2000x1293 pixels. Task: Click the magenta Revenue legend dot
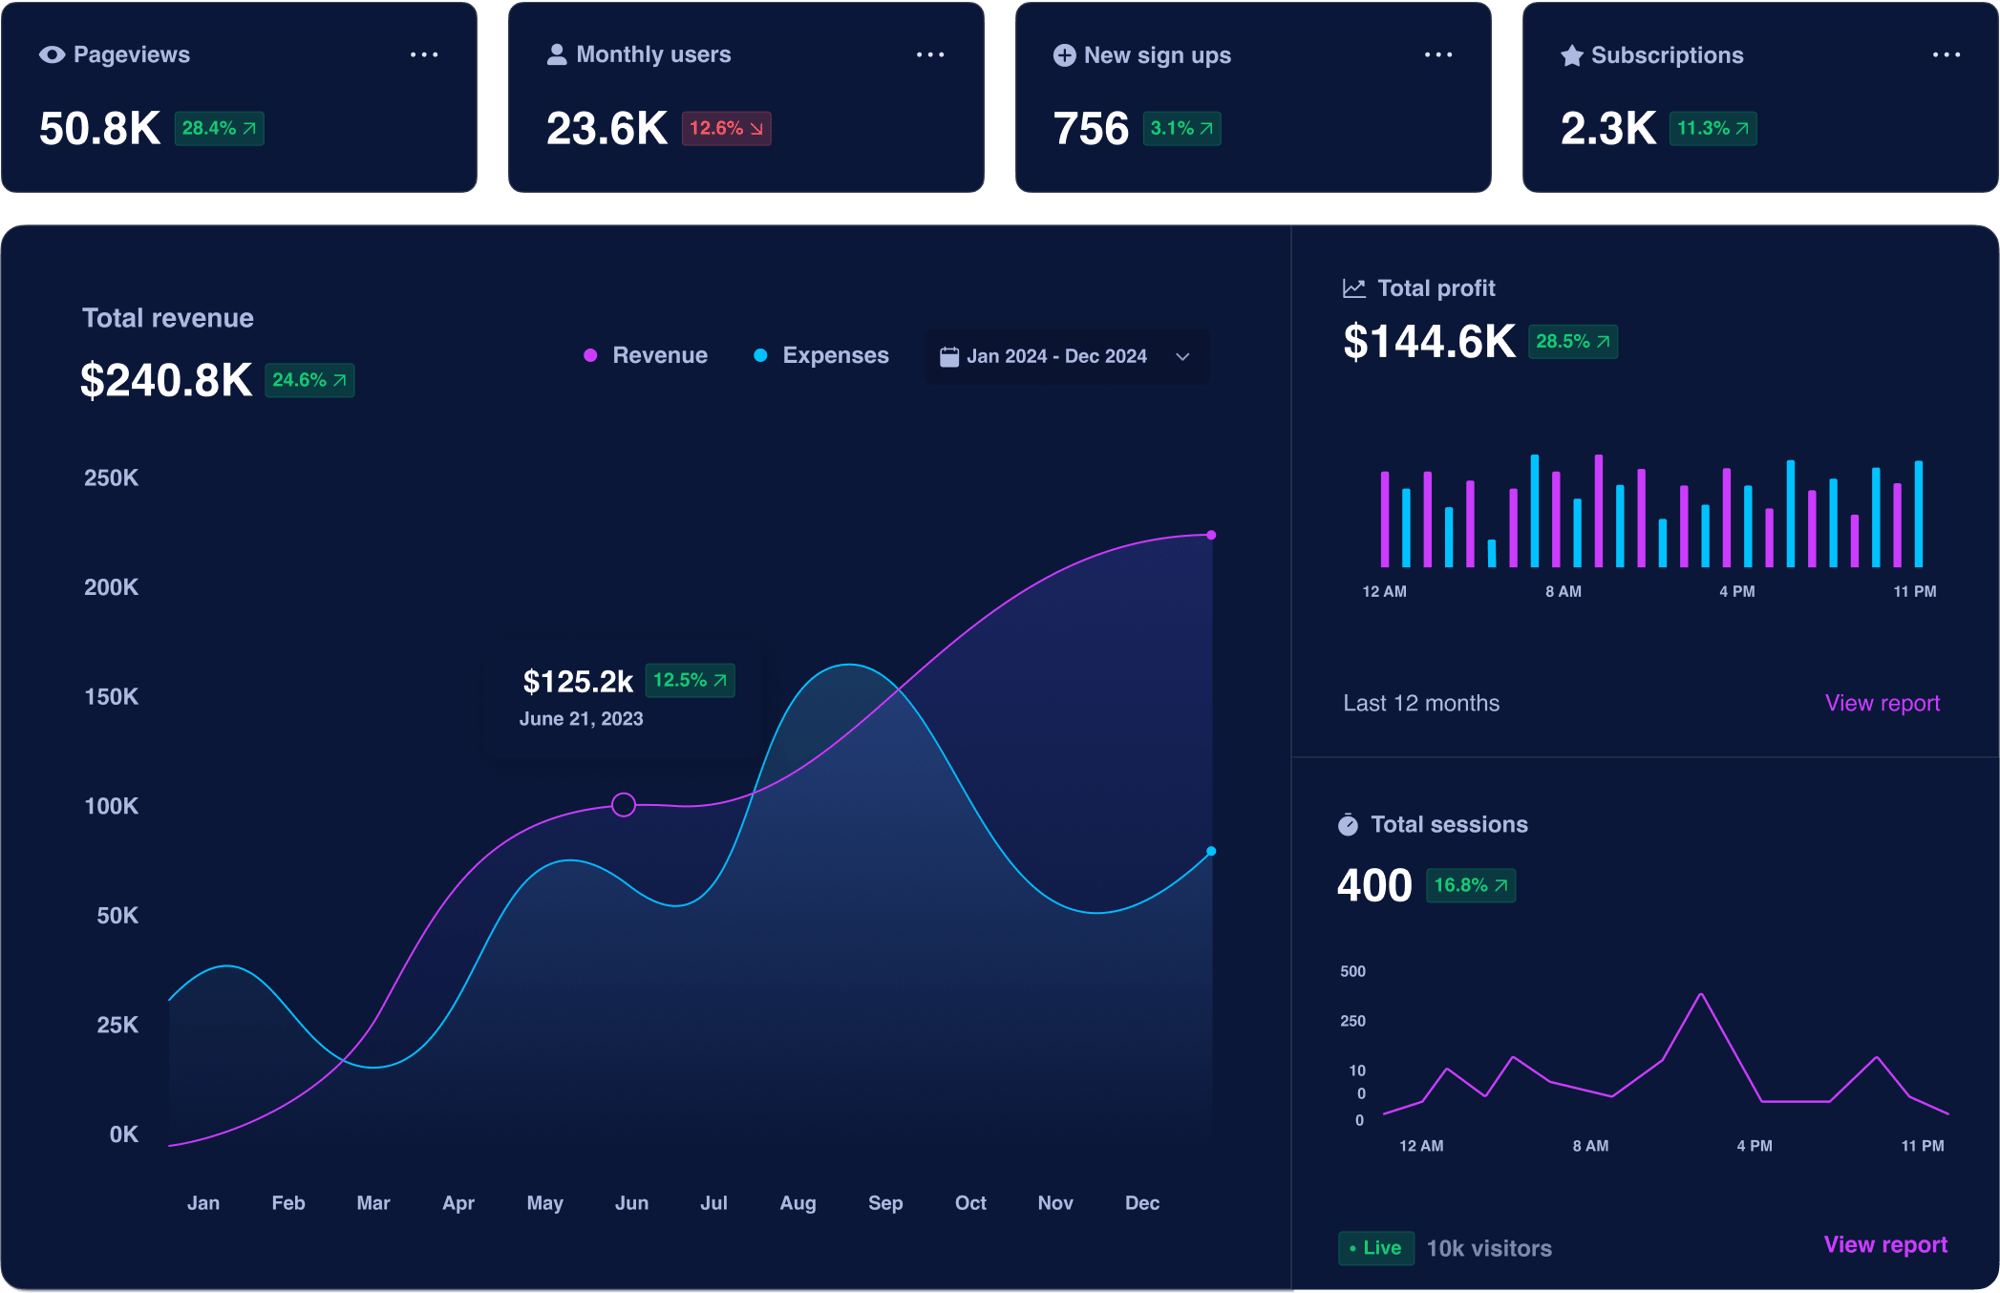point(591,356)
